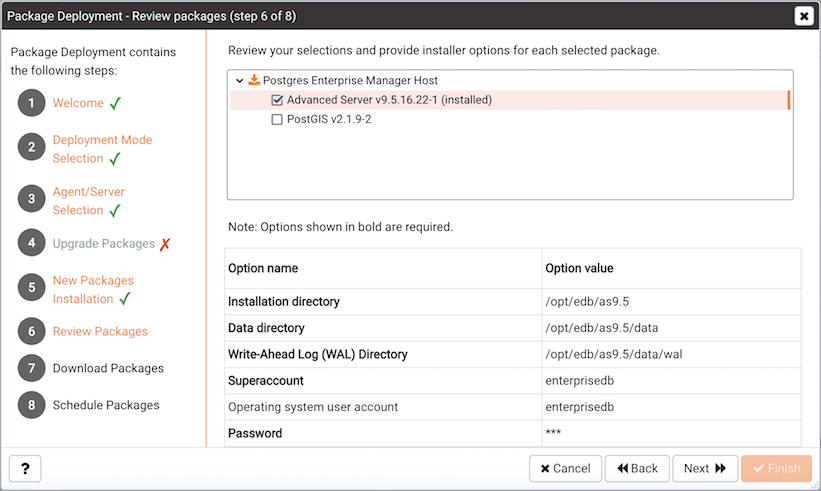Click the red X beside Upgrade Packages
The height and width of the screenshot is (491, 821).
pyautogui.click(x=165, y=244)
